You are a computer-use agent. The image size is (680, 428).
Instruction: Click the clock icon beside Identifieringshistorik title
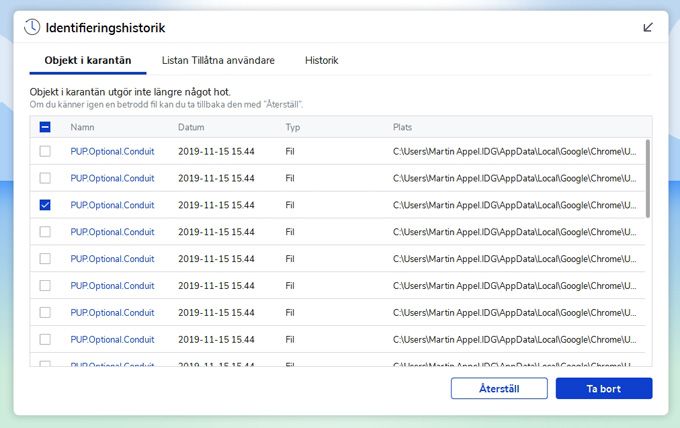click(32, 27)
